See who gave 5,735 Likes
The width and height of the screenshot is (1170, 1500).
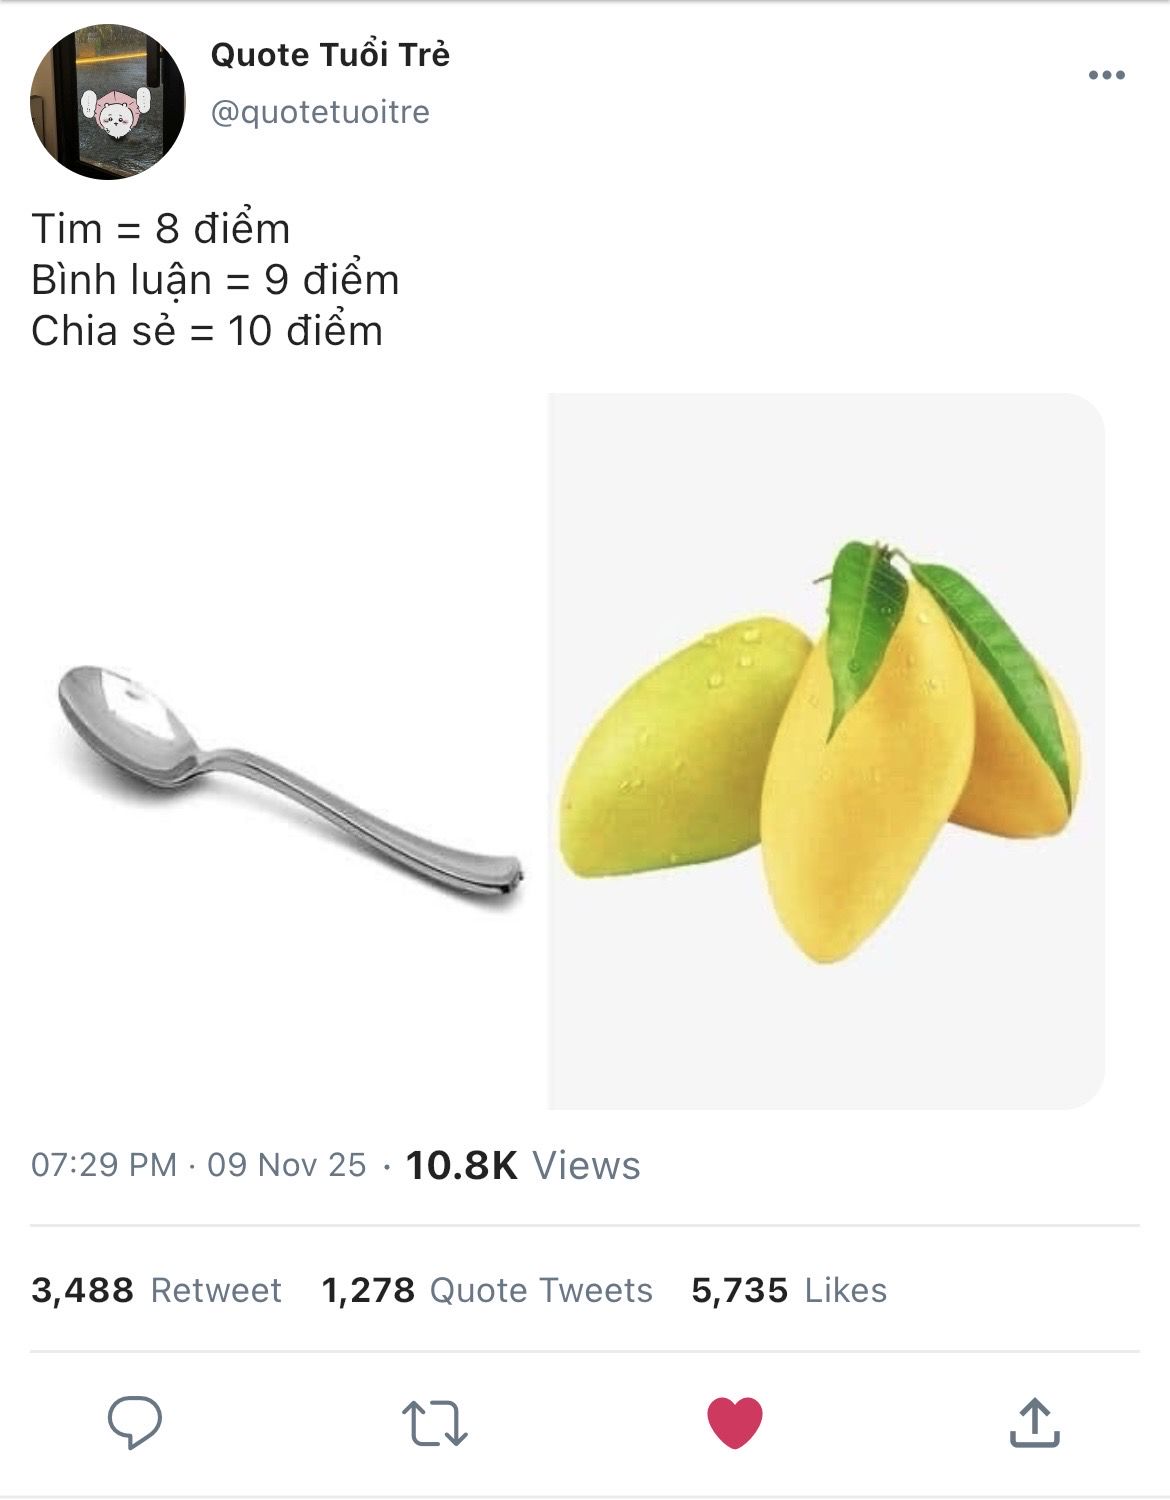pyautogui.click(x=789, y=1290)
